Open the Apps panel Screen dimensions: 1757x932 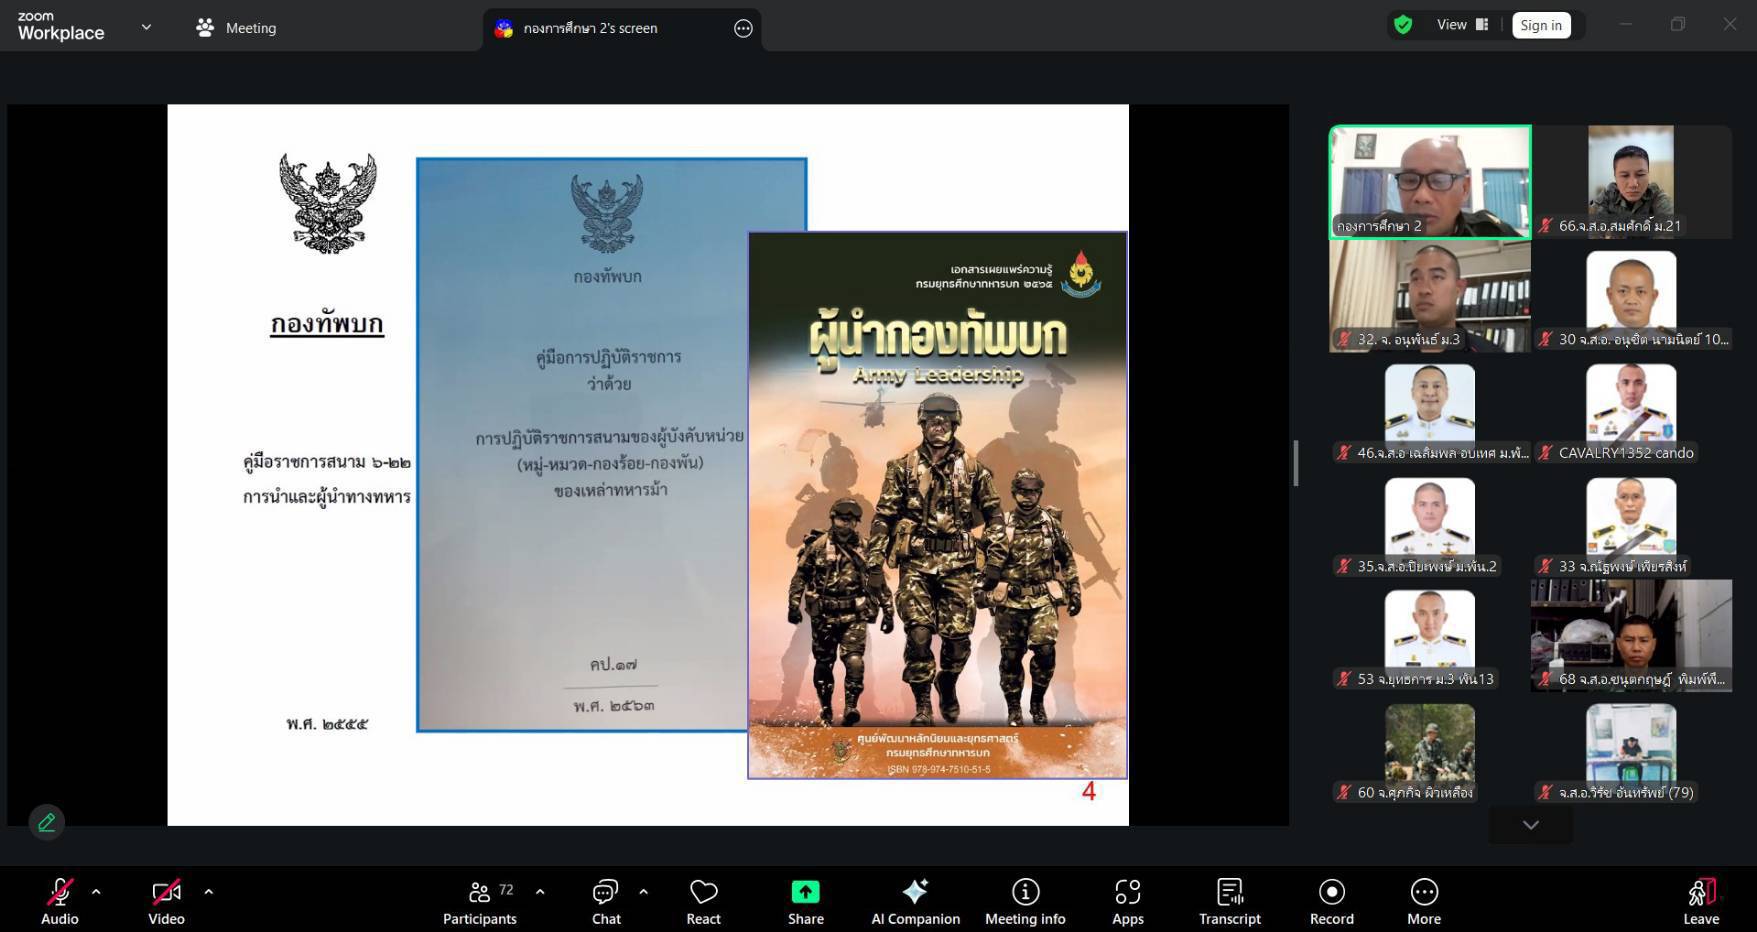tap(1127, 901)
